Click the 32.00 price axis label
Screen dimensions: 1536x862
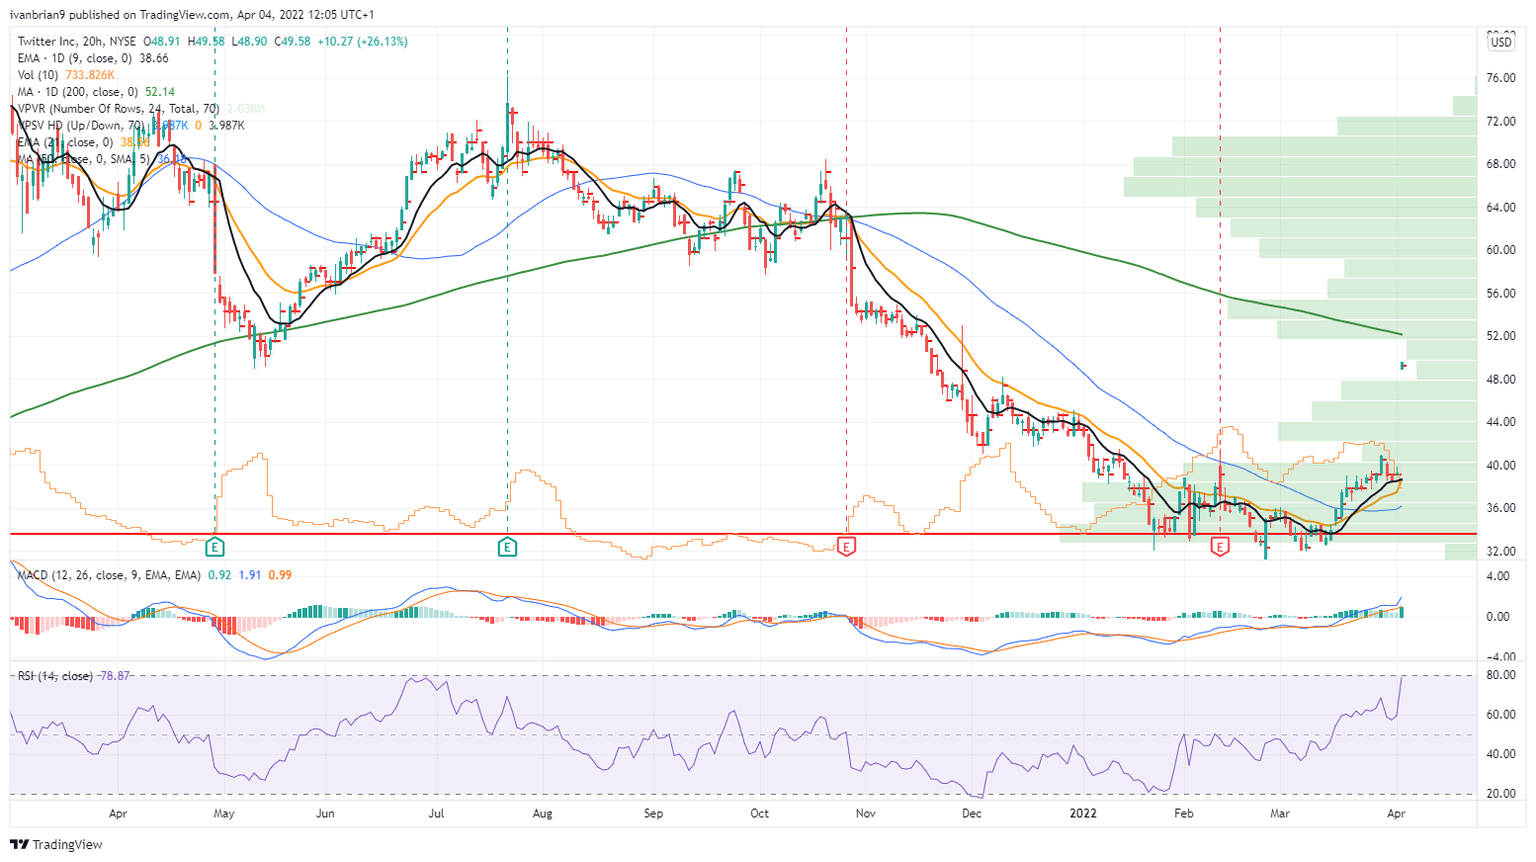(x=1501, y=551)
